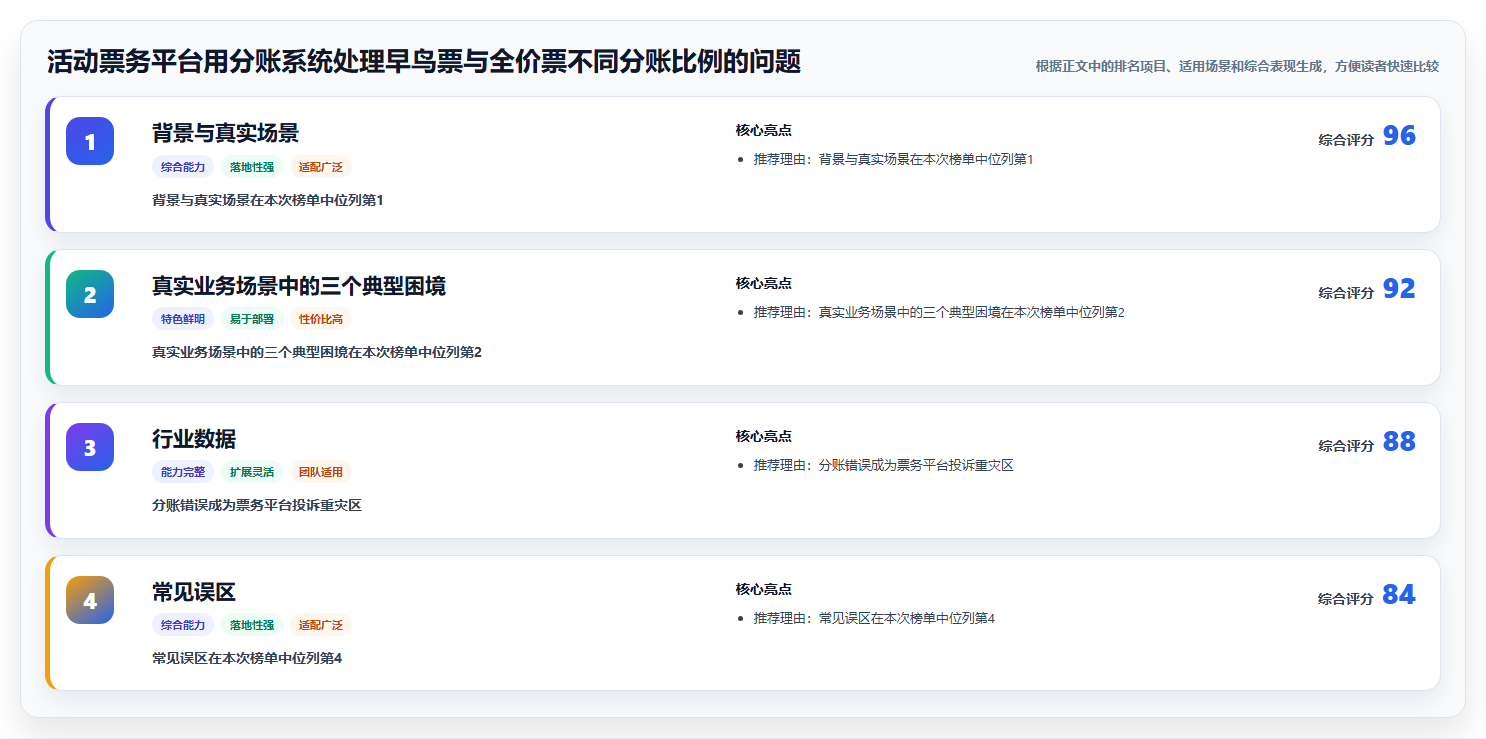Click bullet 推荐理由：常见误区在本次榜单中位列第4

pyautogui.click(x=874, y=618)
